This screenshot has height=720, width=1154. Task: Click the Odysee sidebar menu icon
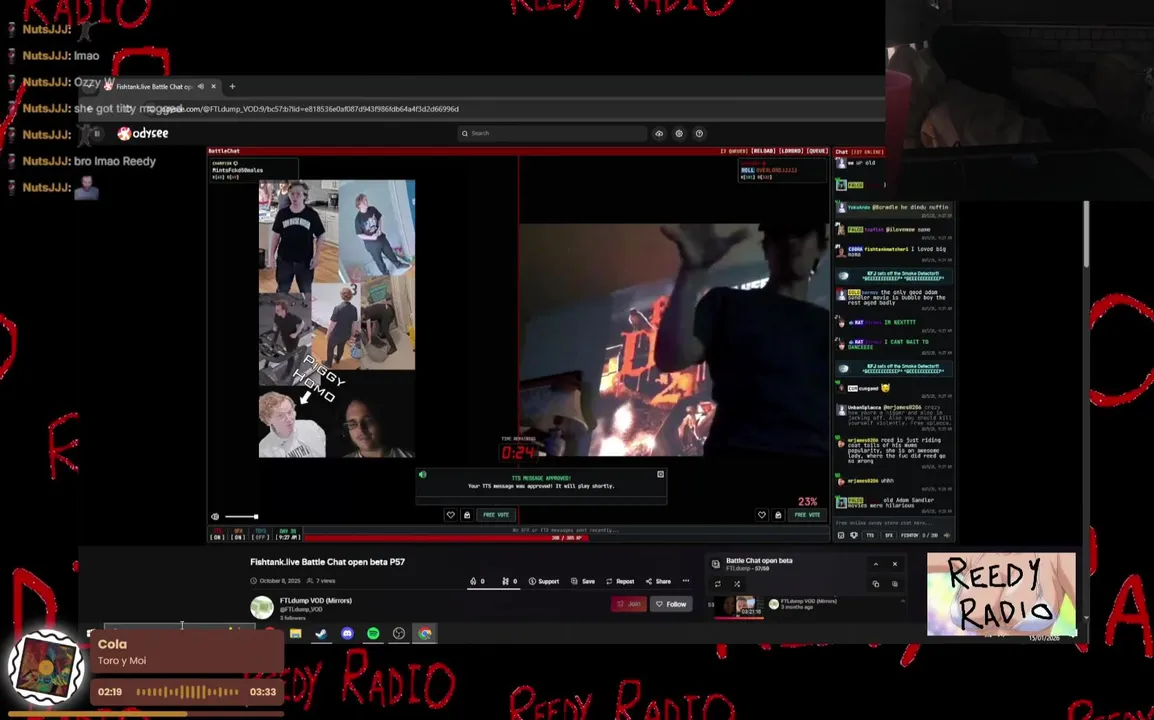(97, 133)
